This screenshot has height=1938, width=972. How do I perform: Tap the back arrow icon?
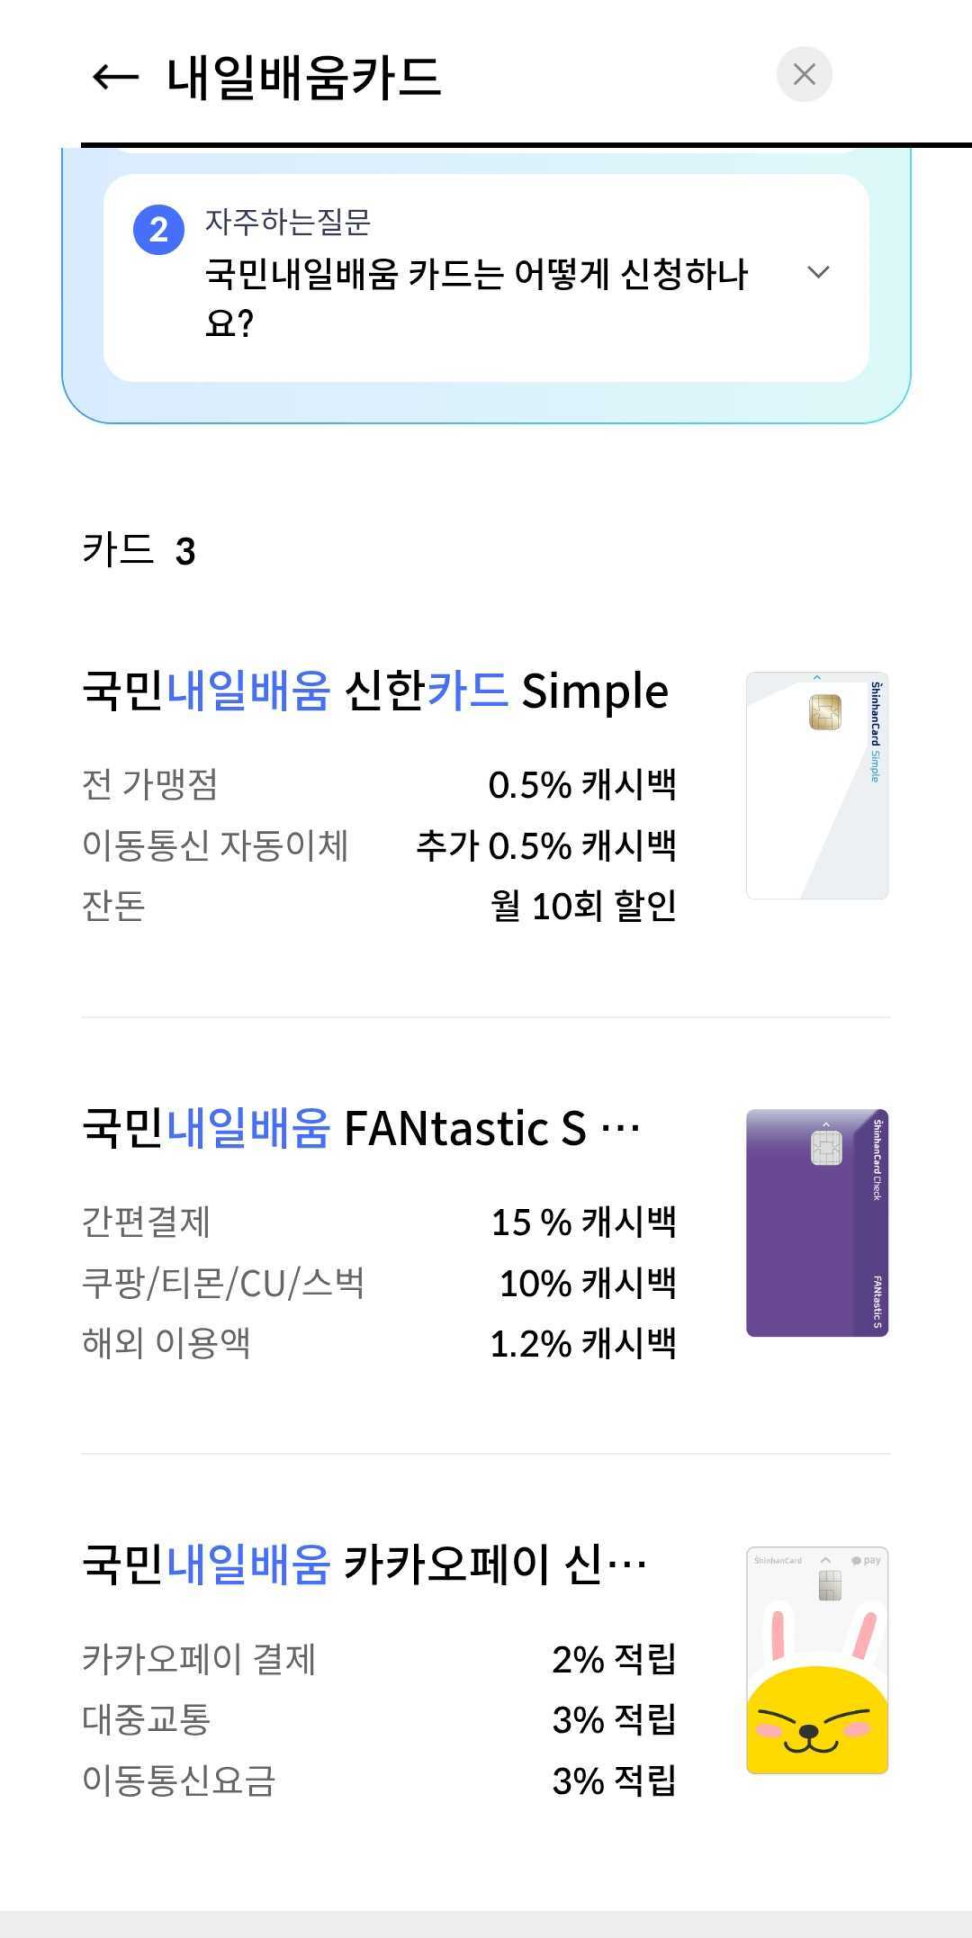115,77
